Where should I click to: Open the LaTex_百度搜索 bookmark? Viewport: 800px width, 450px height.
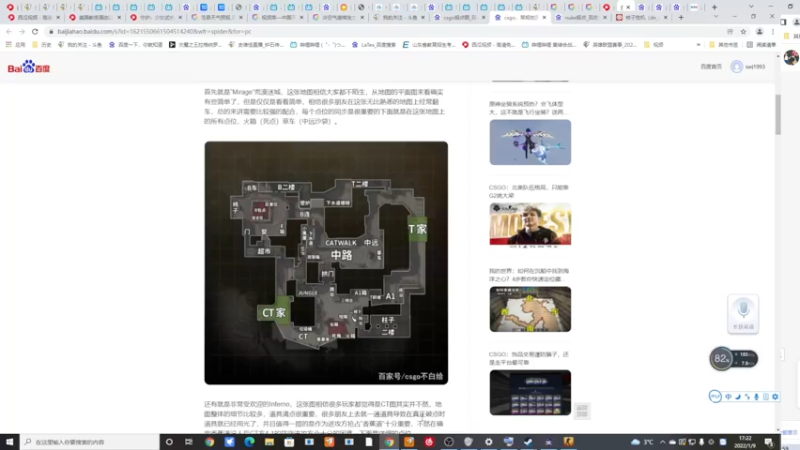pyautogui.click(x=373, y=45)
